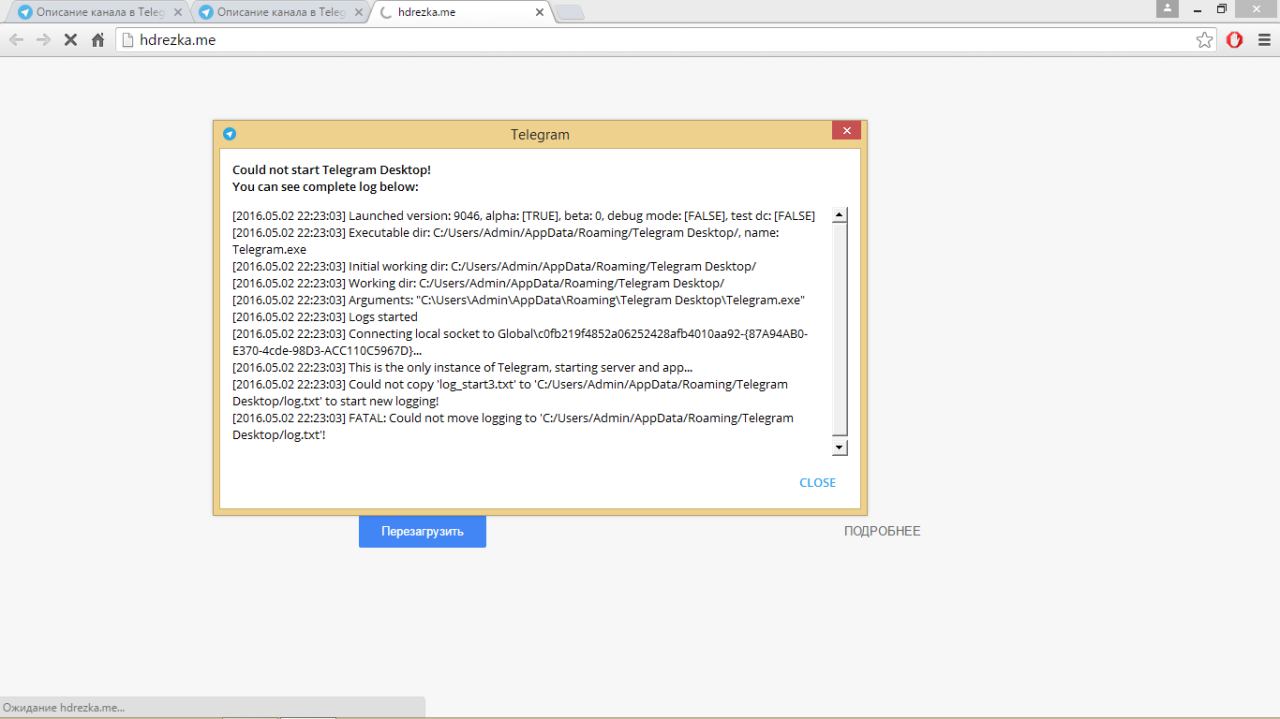Close the hdrezka.me tab
Image resolution: width=1280 pixels, height=719 pixels.
(539, 13)
